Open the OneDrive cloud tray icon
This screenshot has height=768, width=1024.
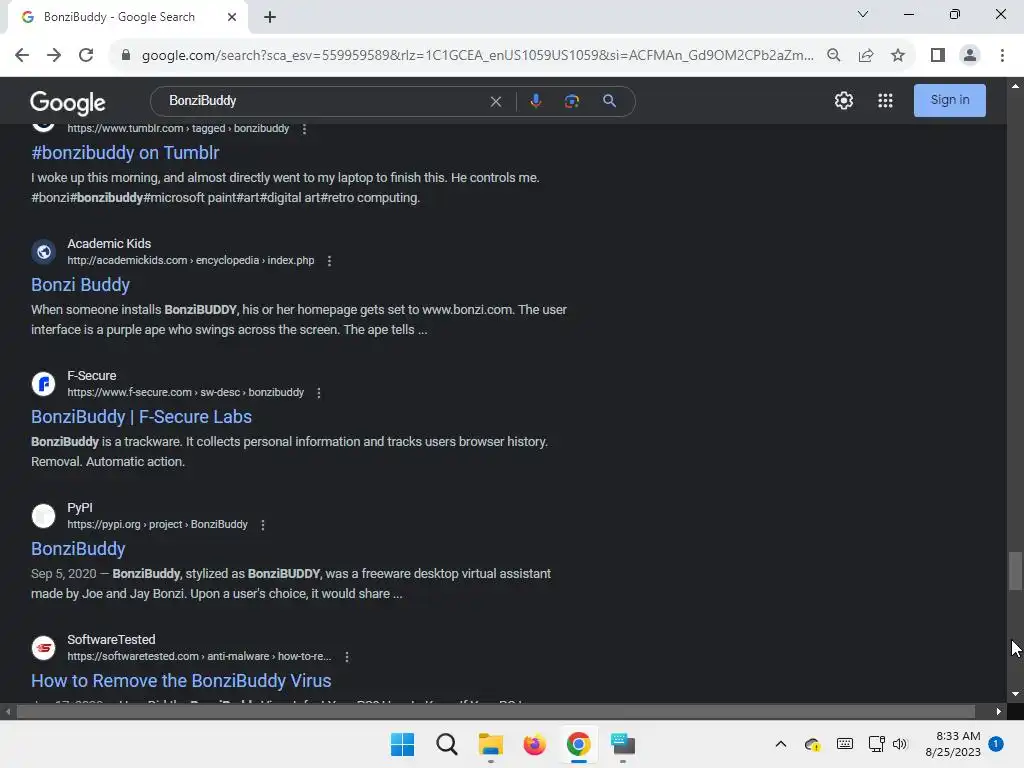click(812, 744)
